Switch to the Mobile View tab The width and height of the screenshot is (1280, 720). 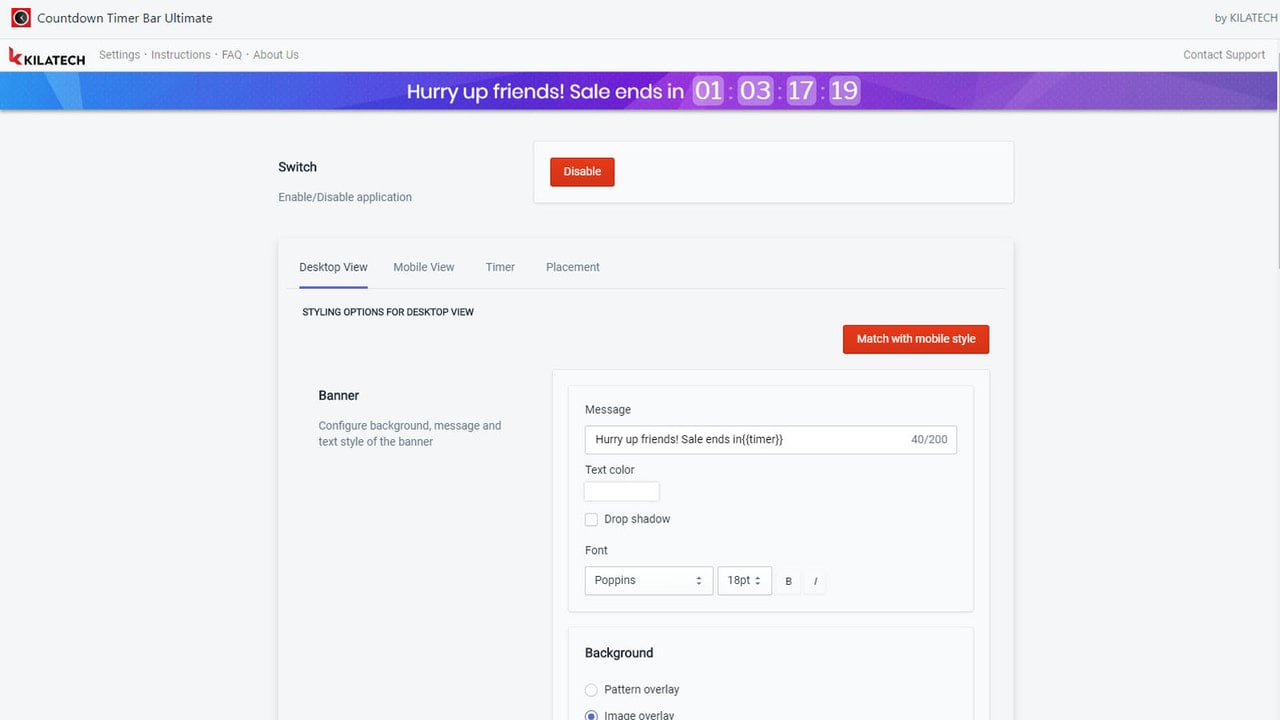(424, 267)
